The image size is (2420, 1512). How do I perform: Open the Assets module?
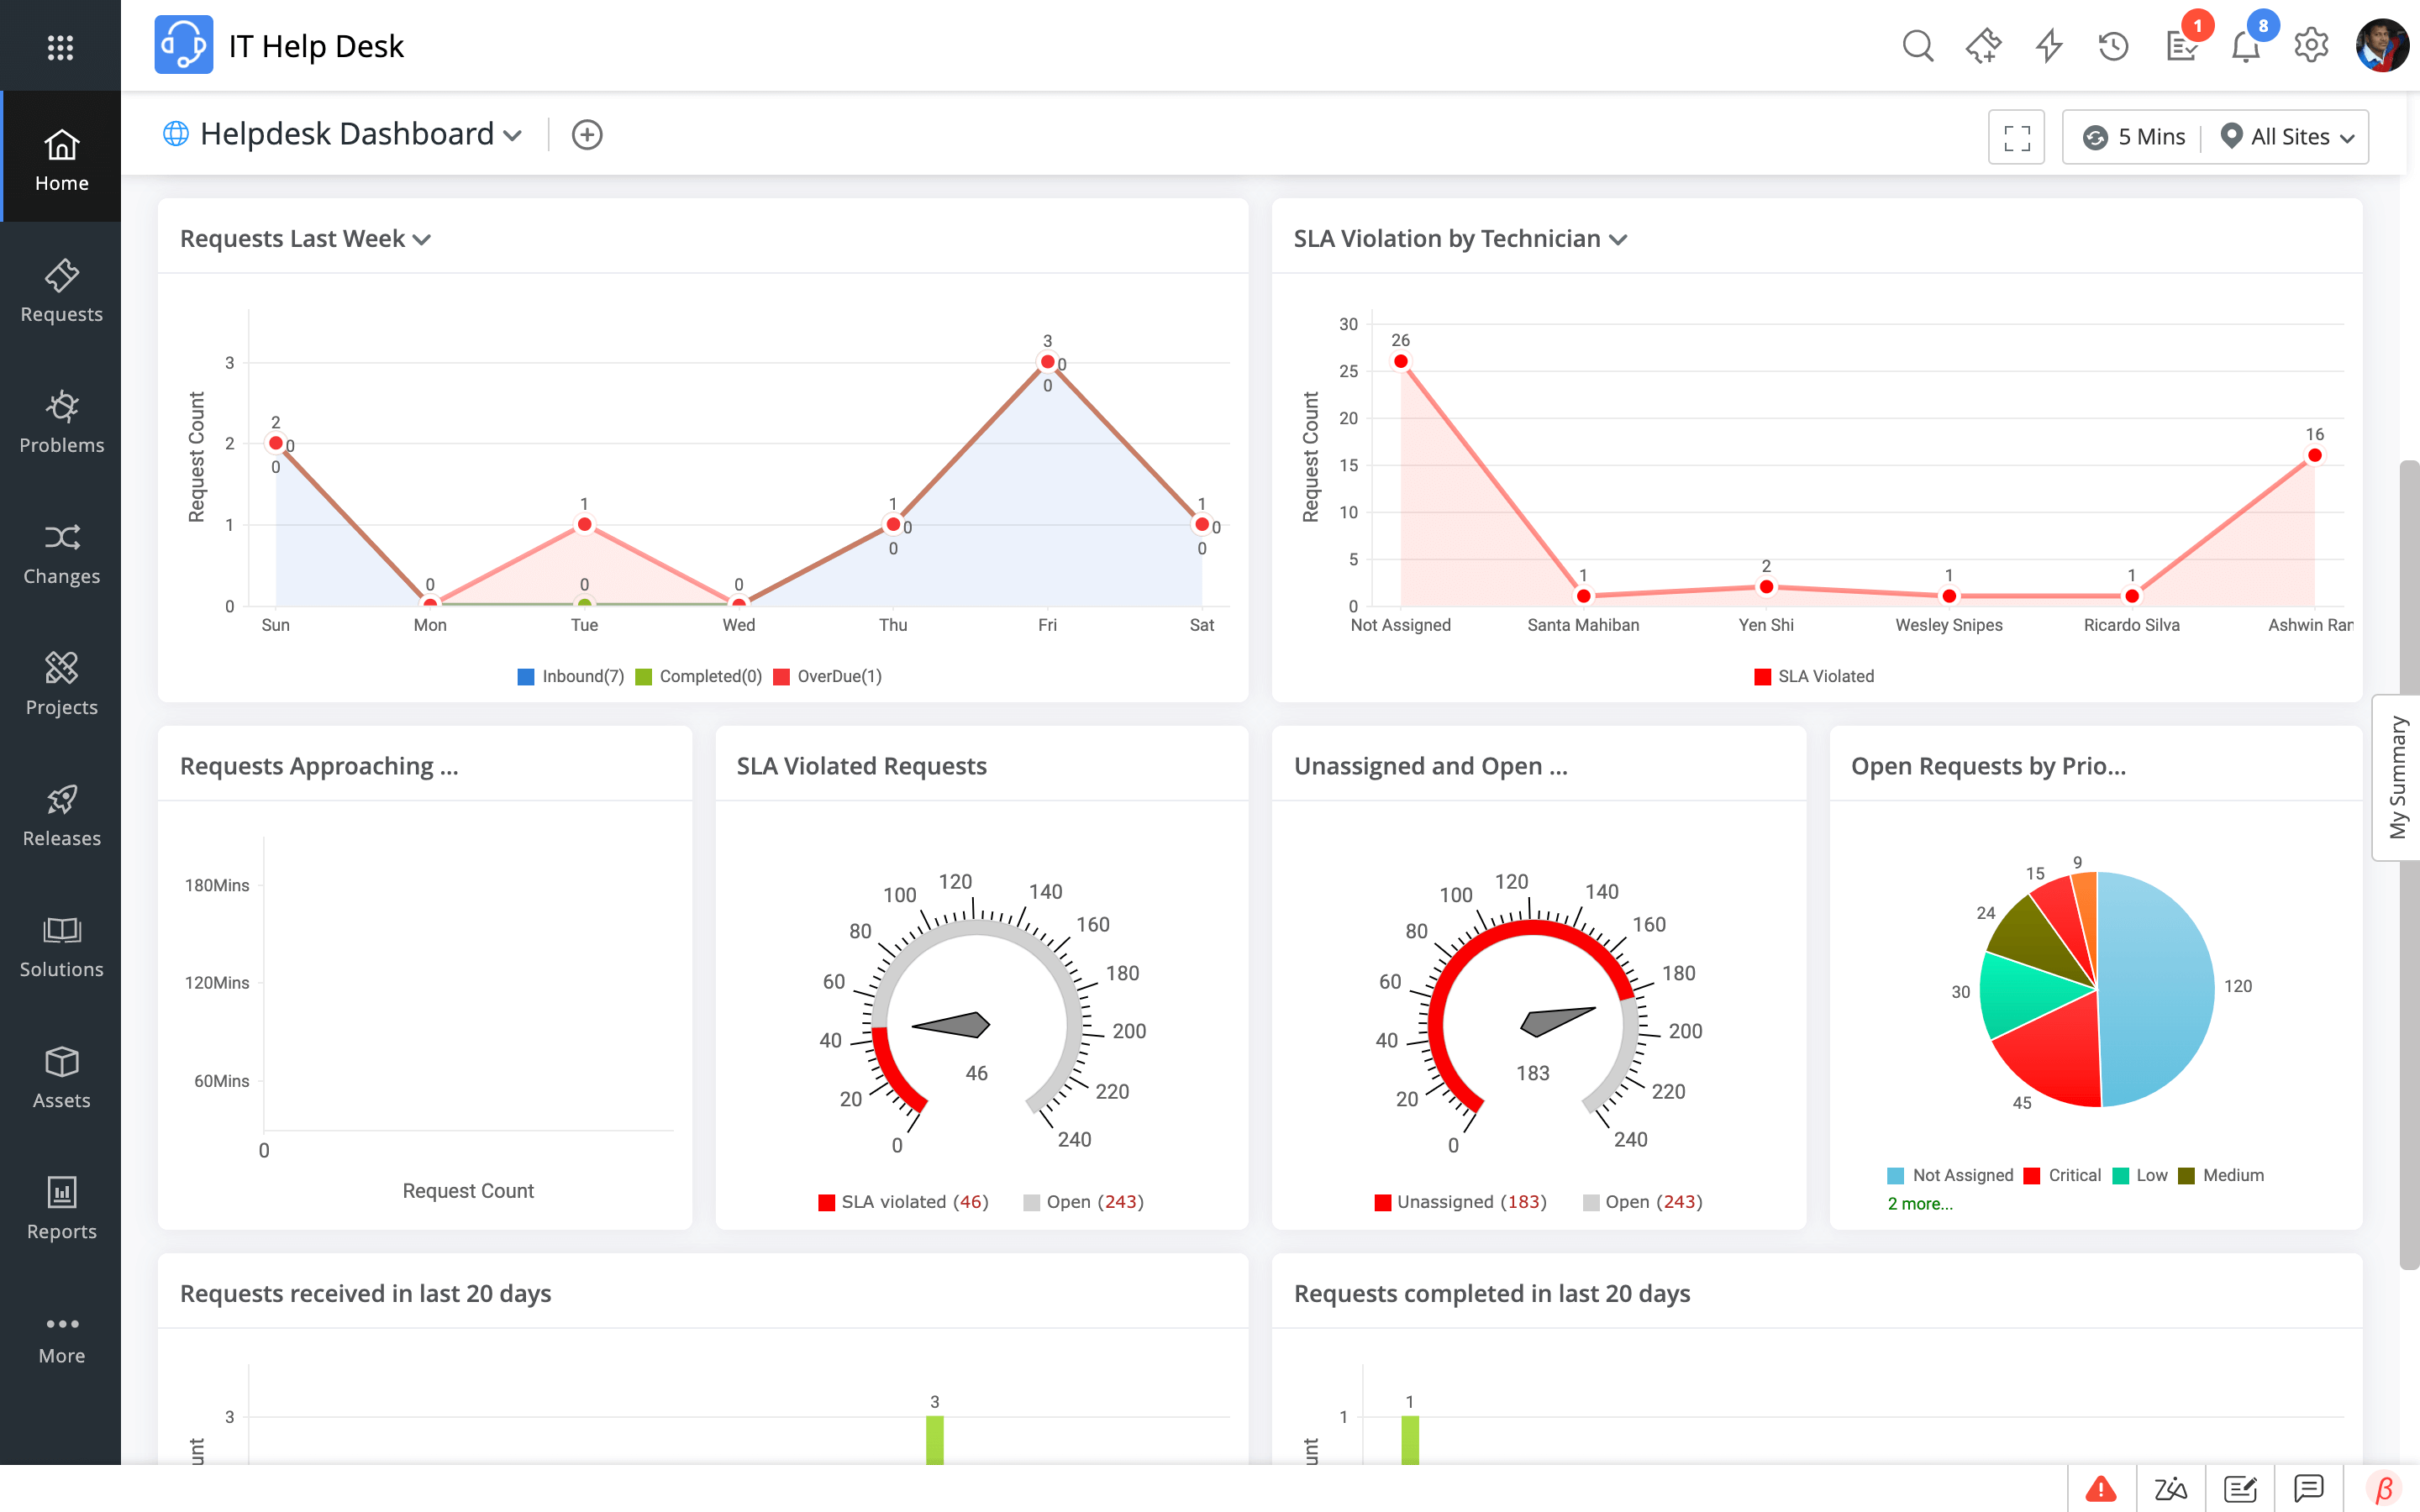61,1074
